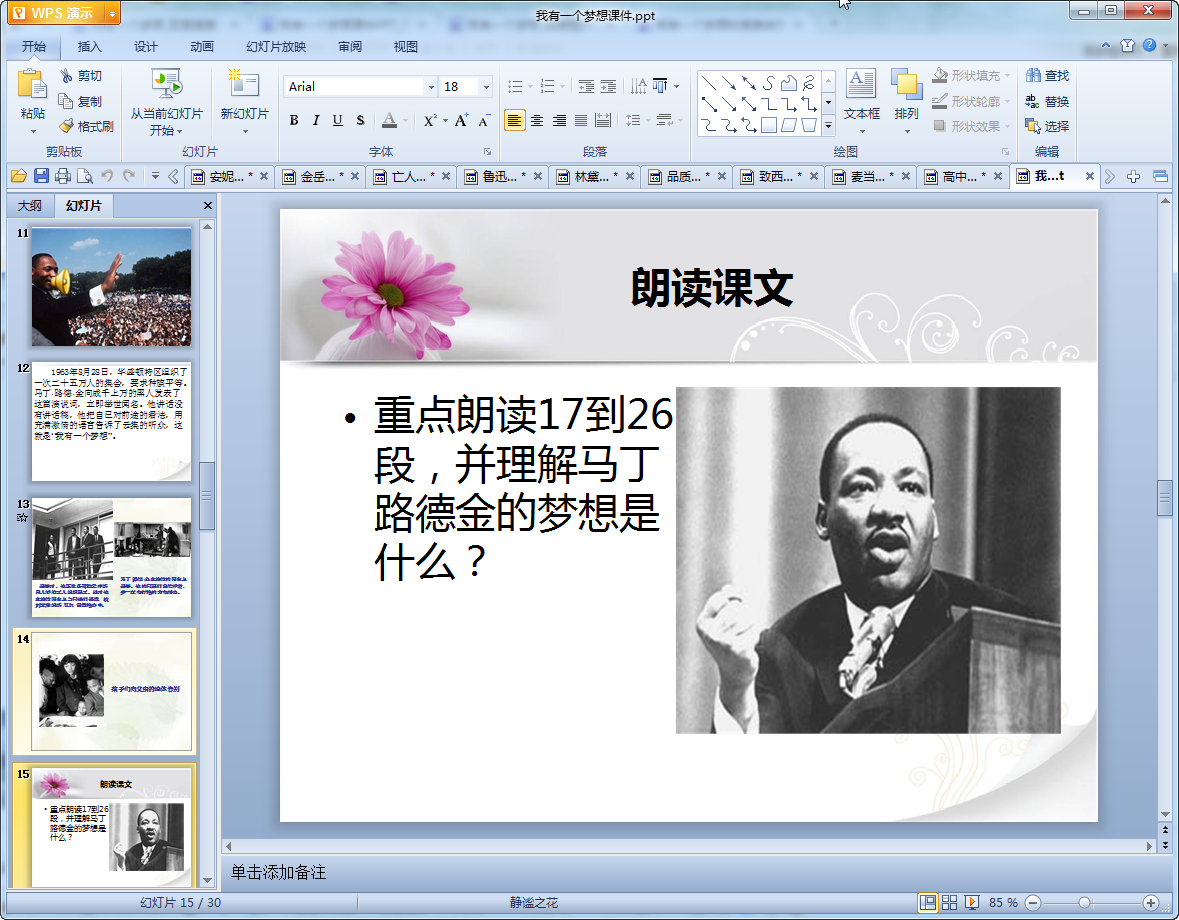Click the increase indent icon

tap(608, 86)
